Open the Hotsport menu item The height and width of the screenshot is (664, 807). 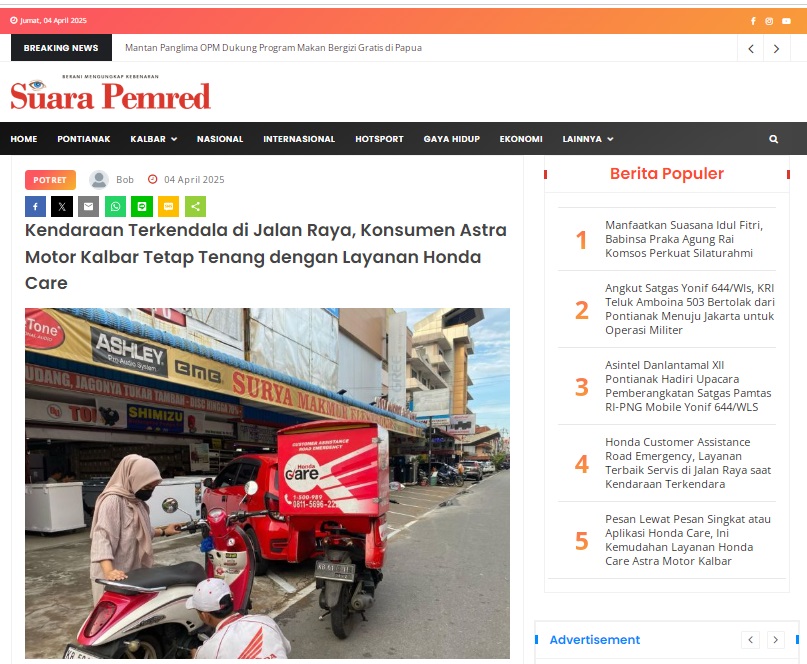point(379,139)
